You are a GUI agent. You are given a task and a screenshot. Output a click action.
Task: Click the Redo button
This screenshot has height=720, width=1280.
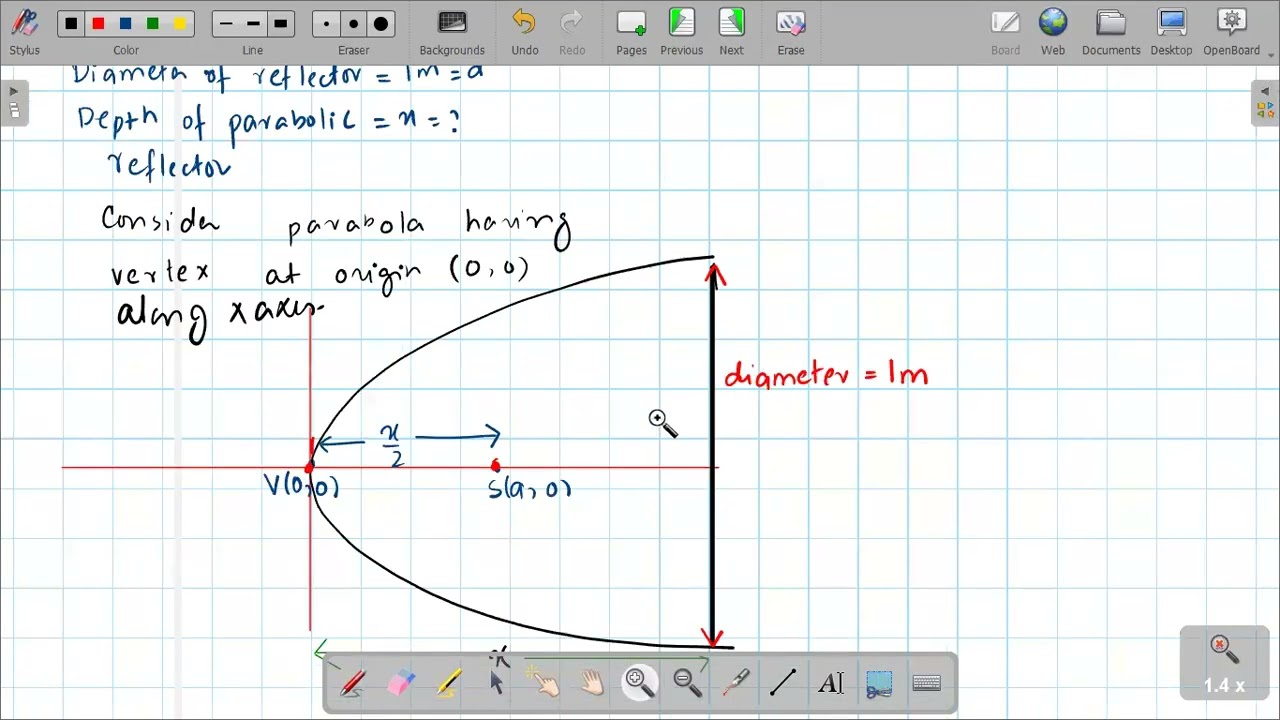(x=572, y=32)
